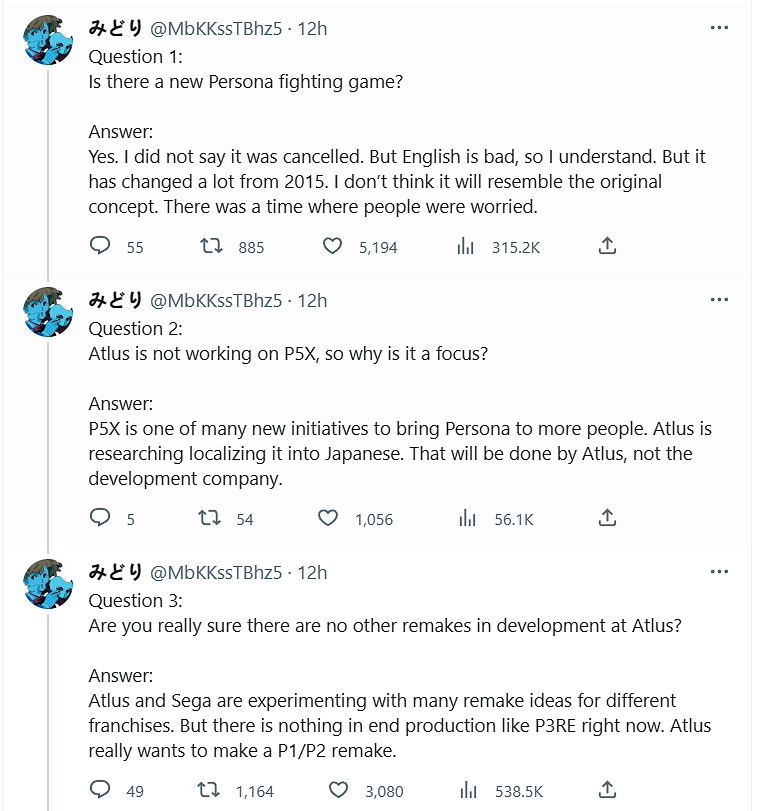Share the Question 1 tweet
Image resolution: width=759 pixels, height=811 pixels.
coord(607,246)
